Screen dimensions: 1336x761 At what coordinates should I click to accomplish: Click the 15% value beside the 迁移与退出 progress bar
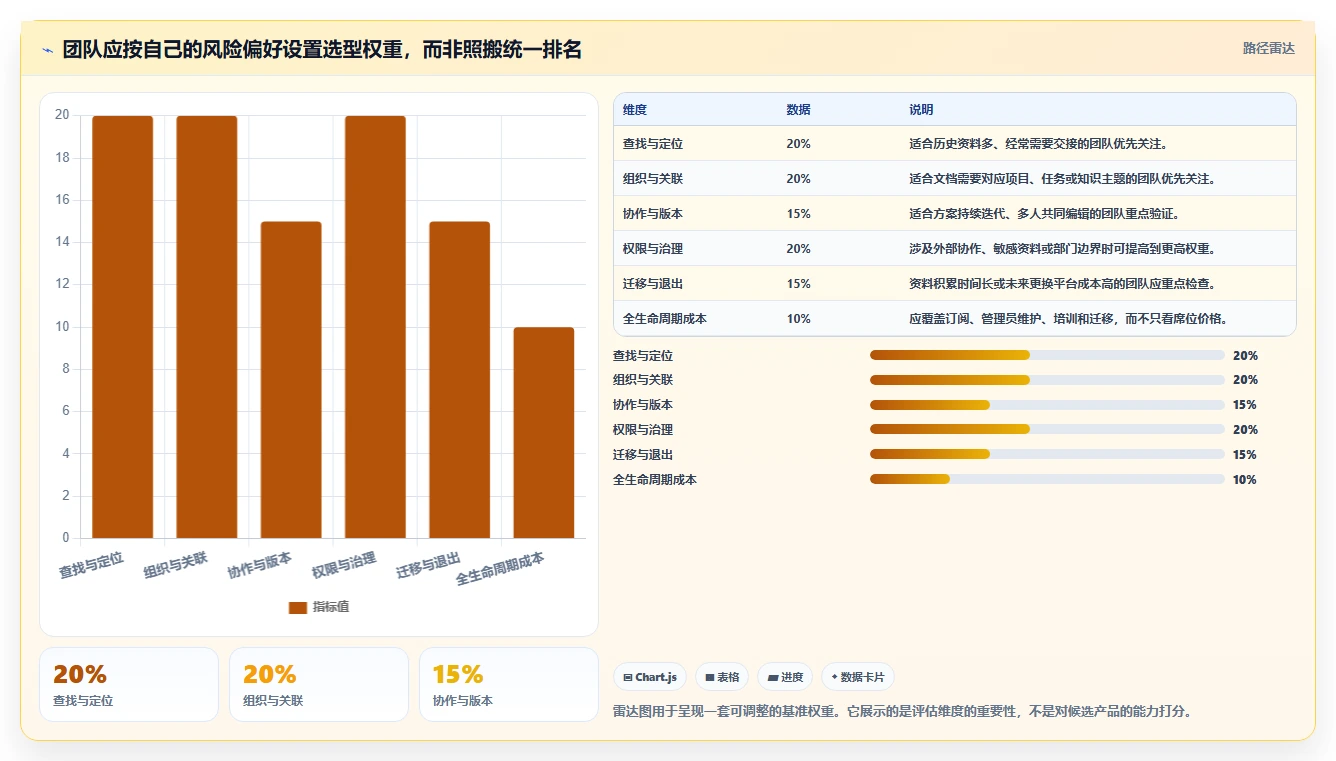1245,455
